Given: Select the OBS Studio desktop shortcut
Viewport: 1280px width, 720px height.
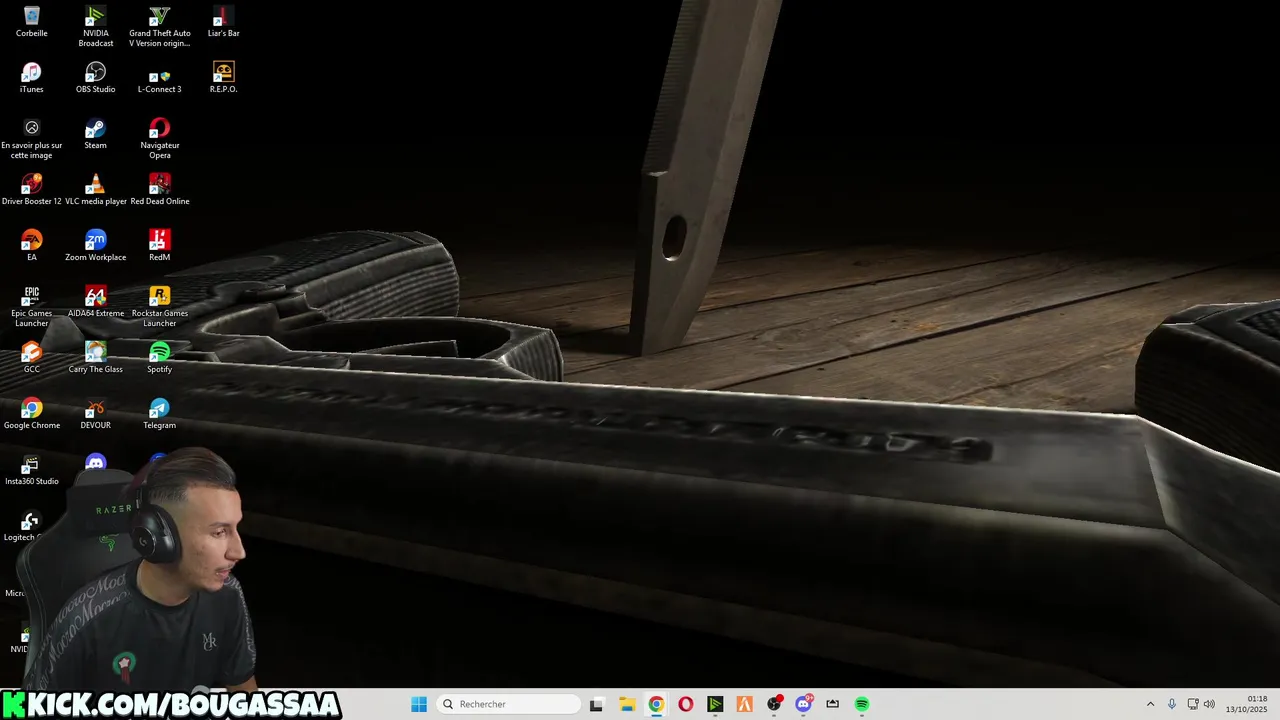Looking at the screenshot, I should click(x=96, y=77).
